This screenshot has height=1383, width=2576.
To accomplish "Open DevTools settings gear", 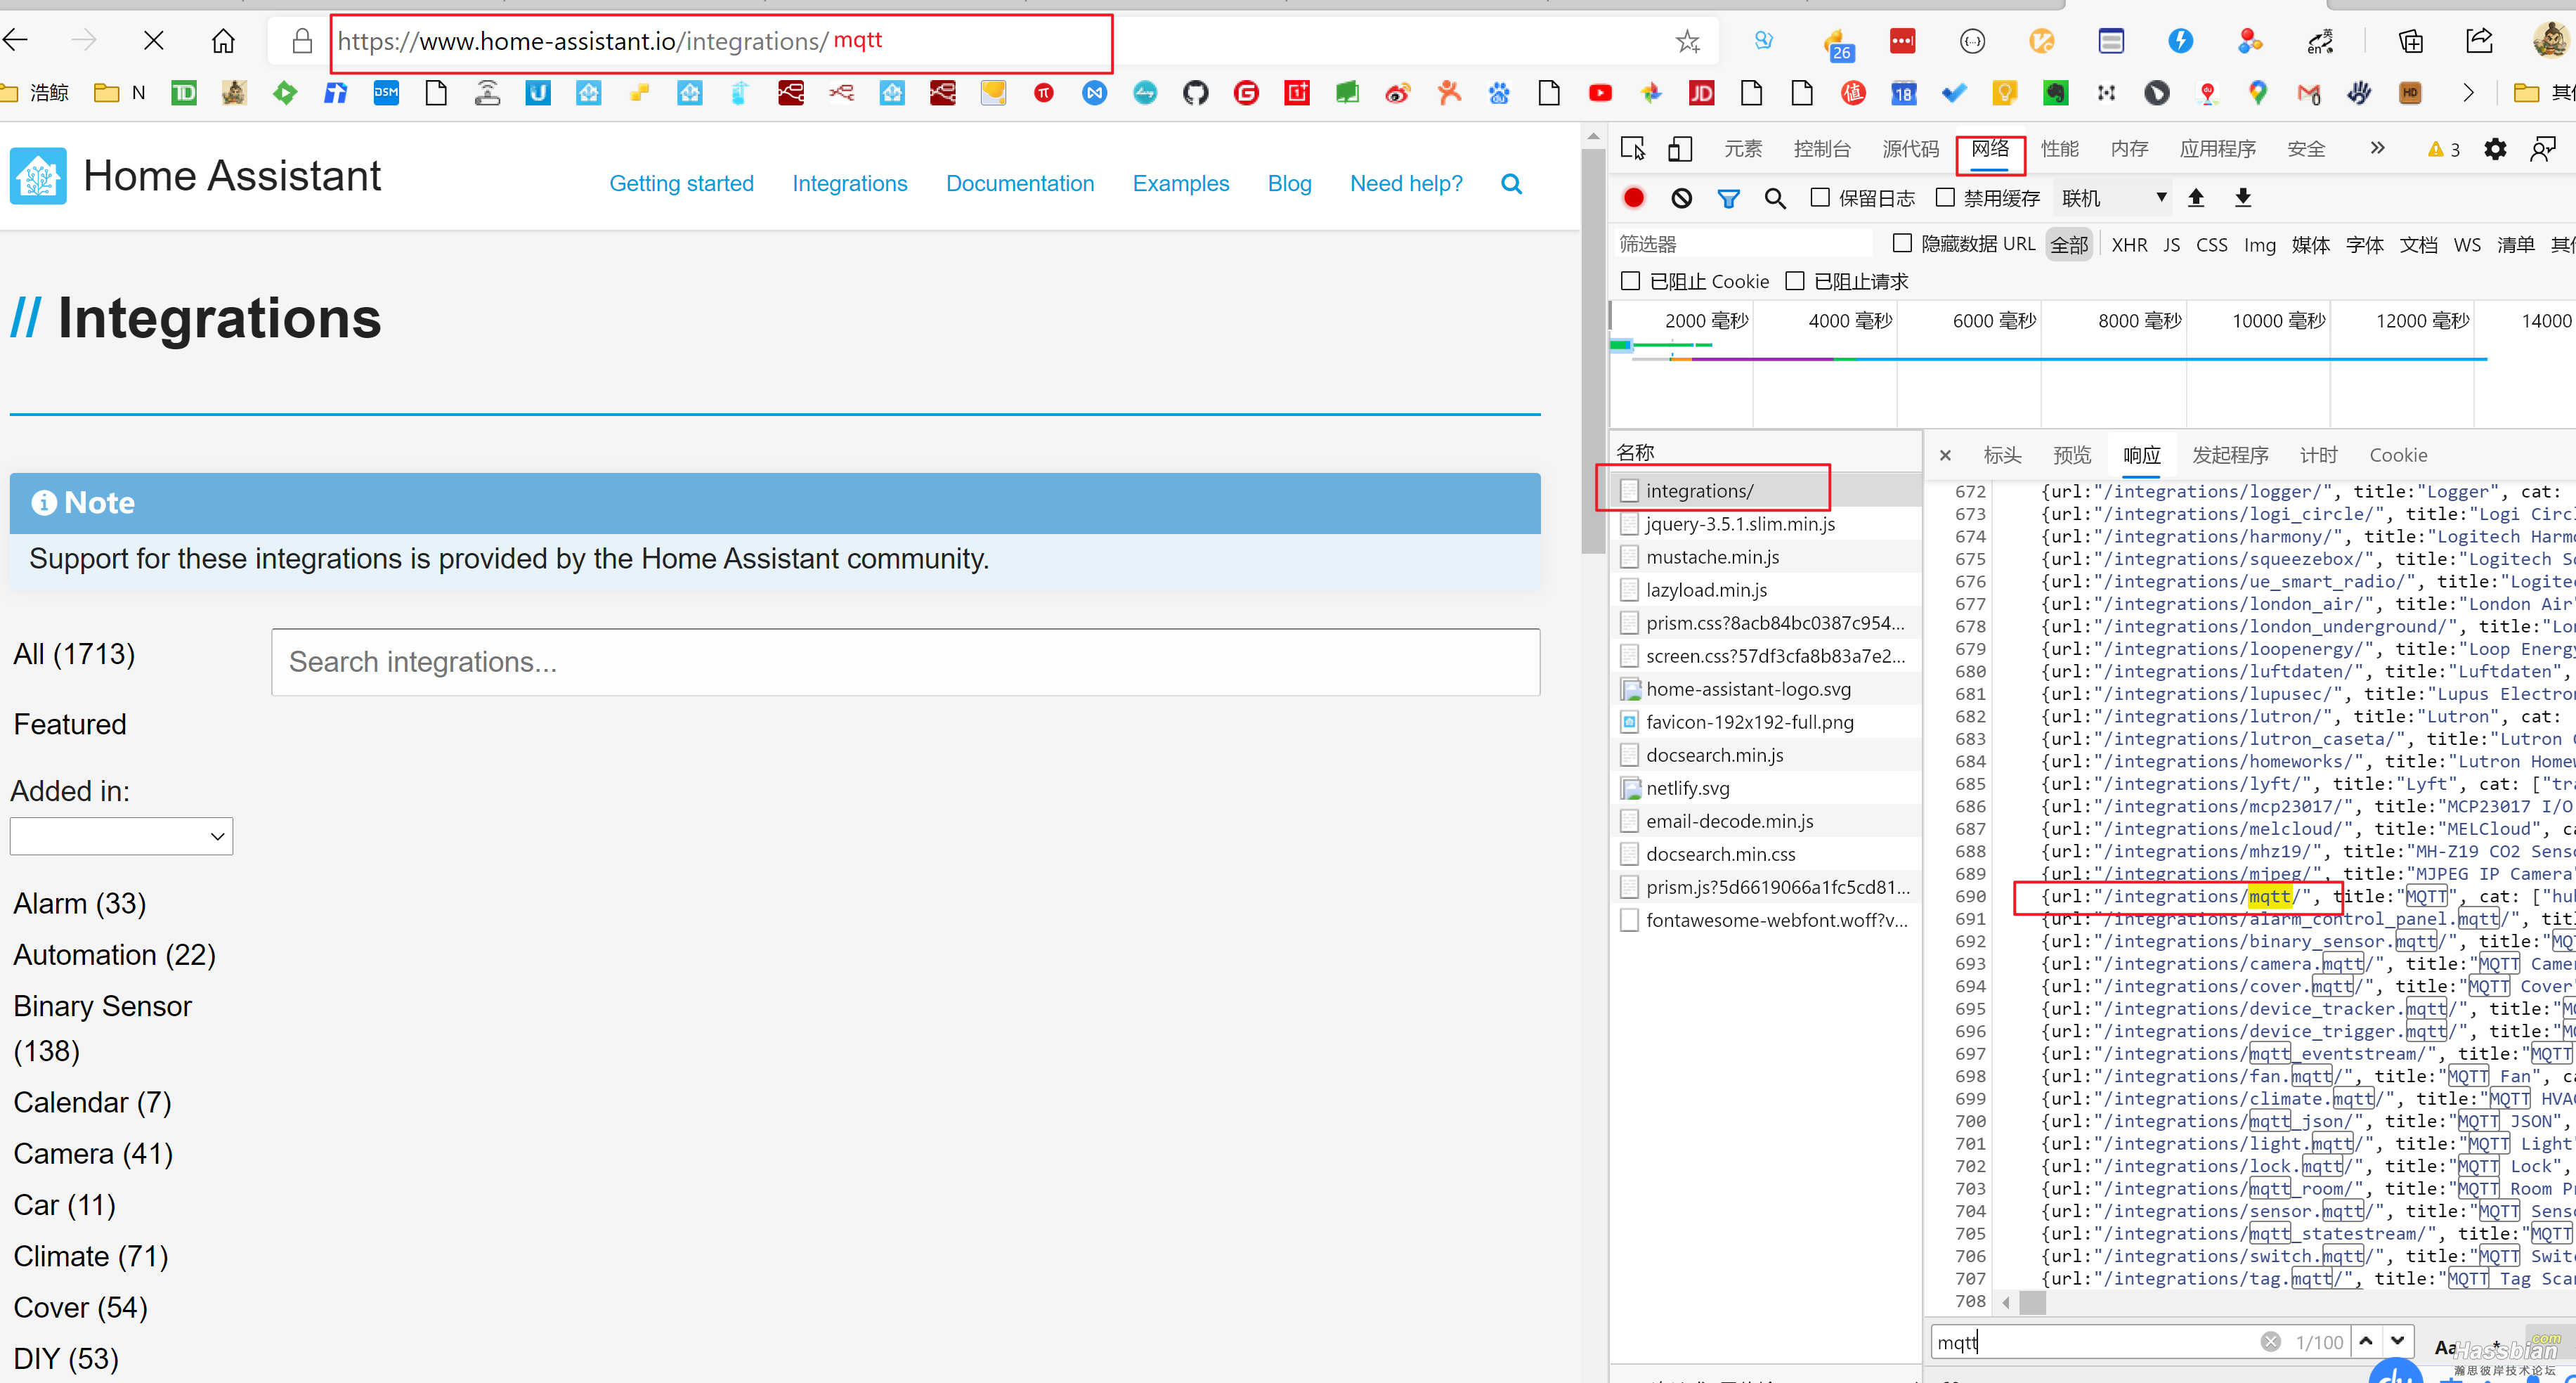I will click(2495, 149).
